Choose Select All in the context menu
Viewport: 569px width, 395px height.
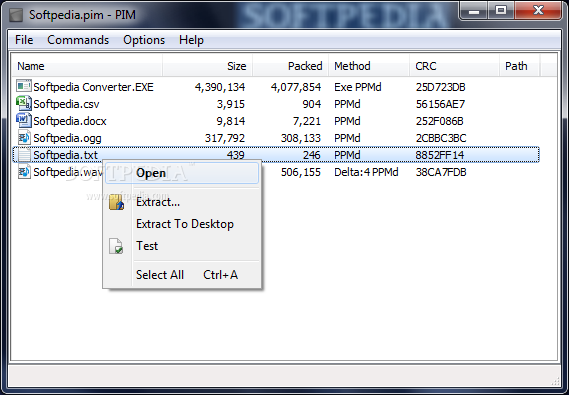point(182,275)
